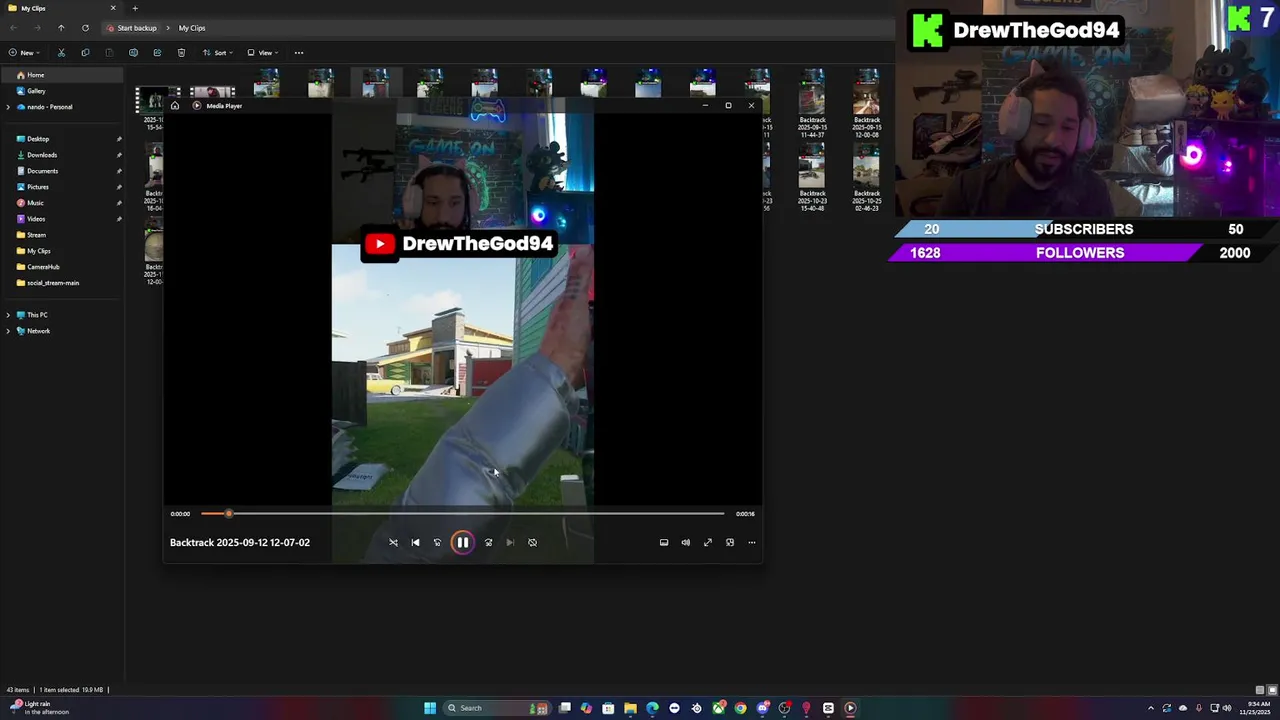
Task: Open mini player view in Media Player
Action: tap(730, 542)
